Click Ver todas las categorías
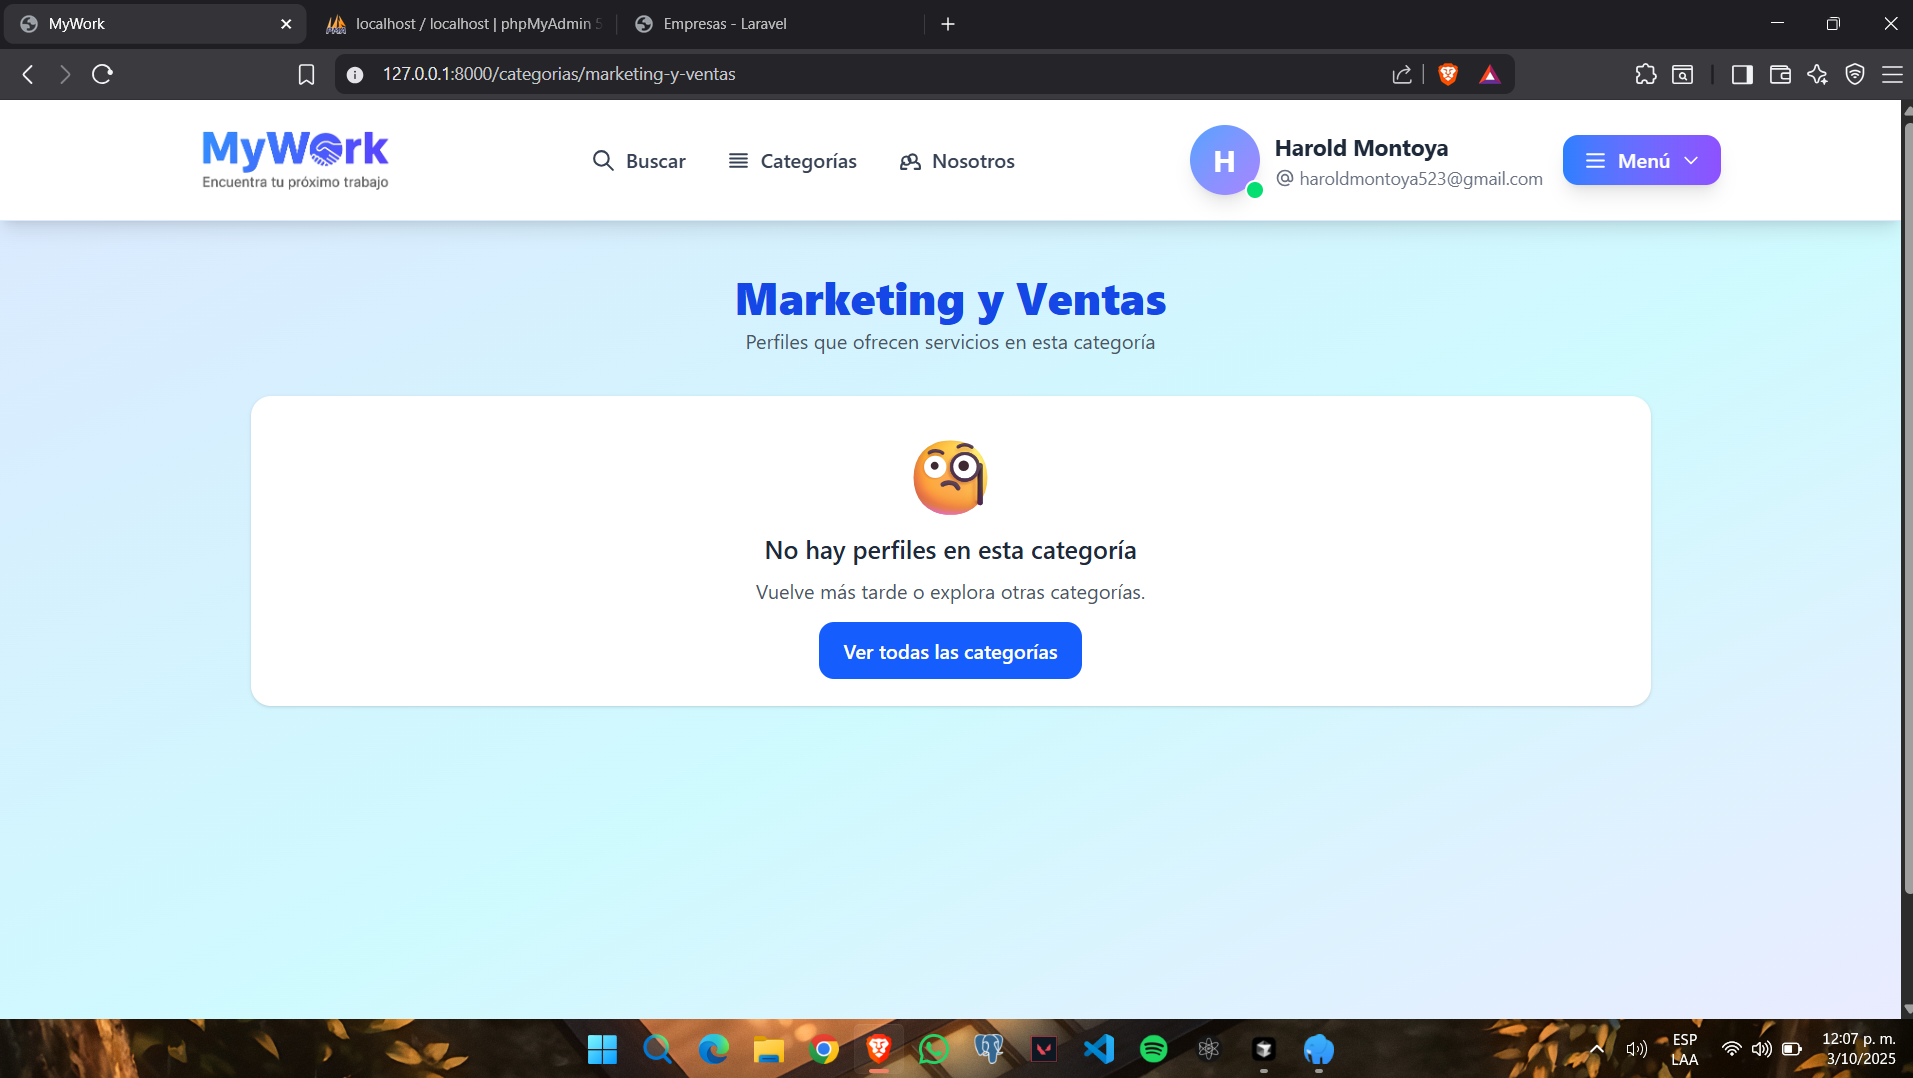This screenshot has width=1913, height=1078. coord(949,650)
